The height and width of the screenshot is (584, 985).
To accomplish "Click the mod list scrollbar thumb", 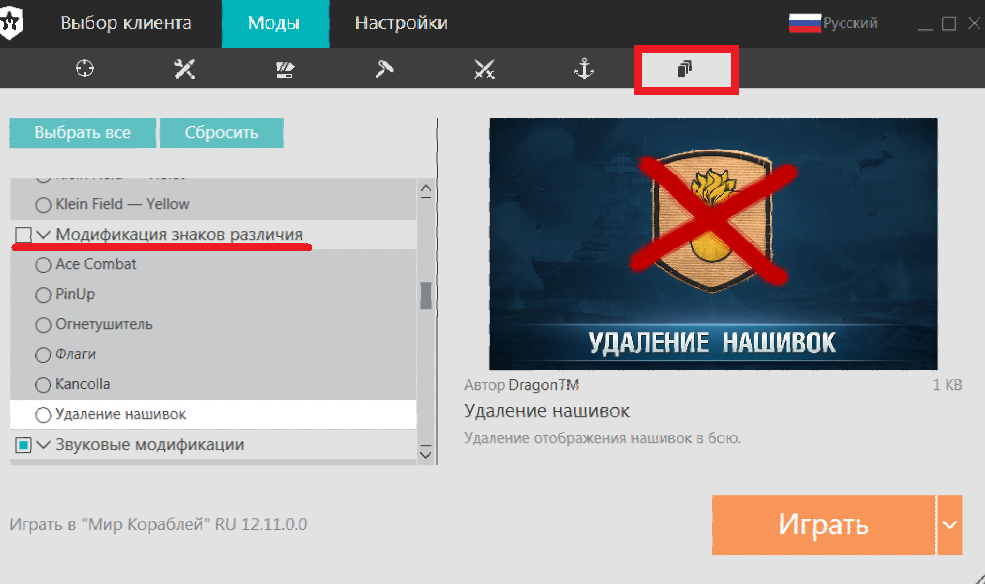I will tap(425, 296).
